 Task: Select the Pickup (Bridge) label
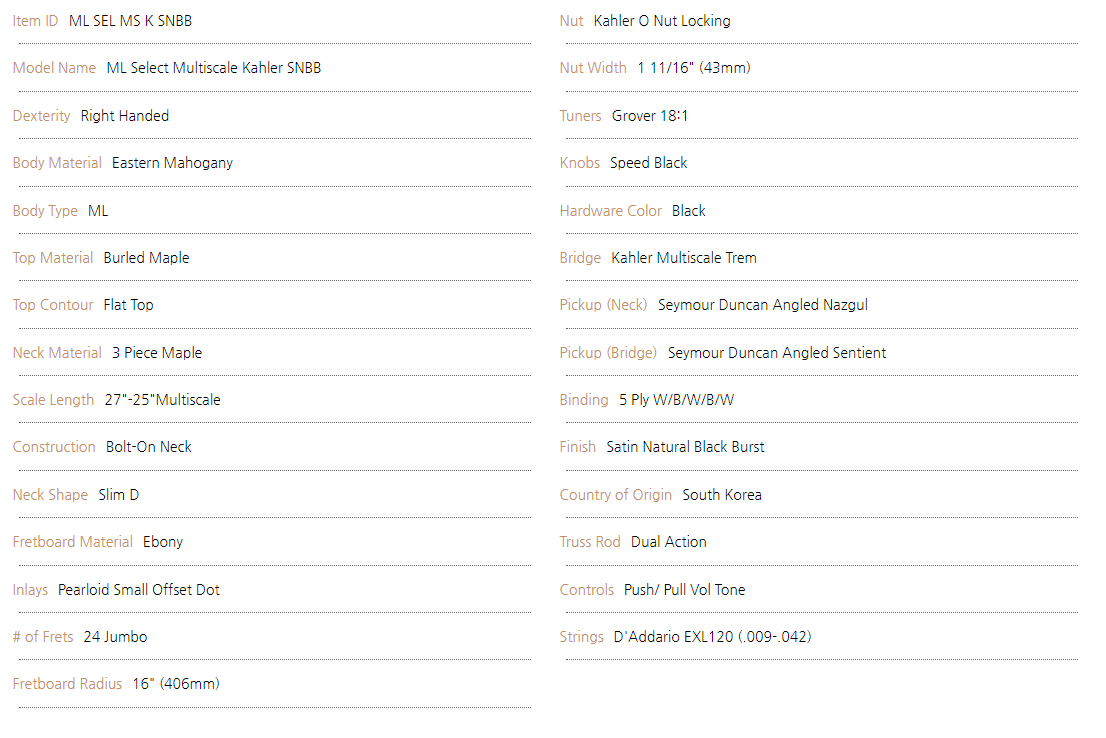(x=608, y=353)
